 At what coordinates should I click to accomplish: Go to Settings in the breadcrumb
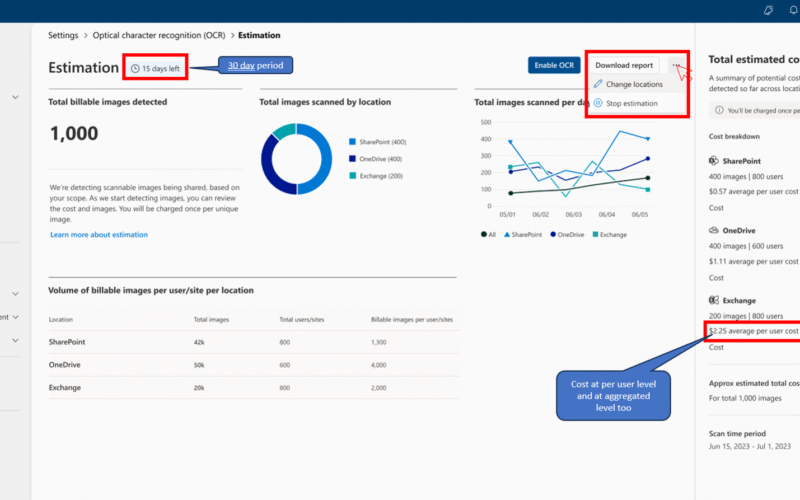click(x=63, y=35)
